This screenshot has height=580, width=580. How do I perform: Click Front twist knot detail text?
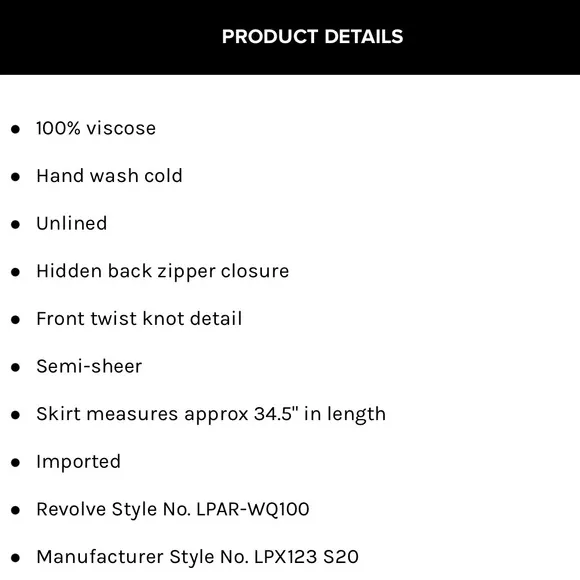(139, 318)
